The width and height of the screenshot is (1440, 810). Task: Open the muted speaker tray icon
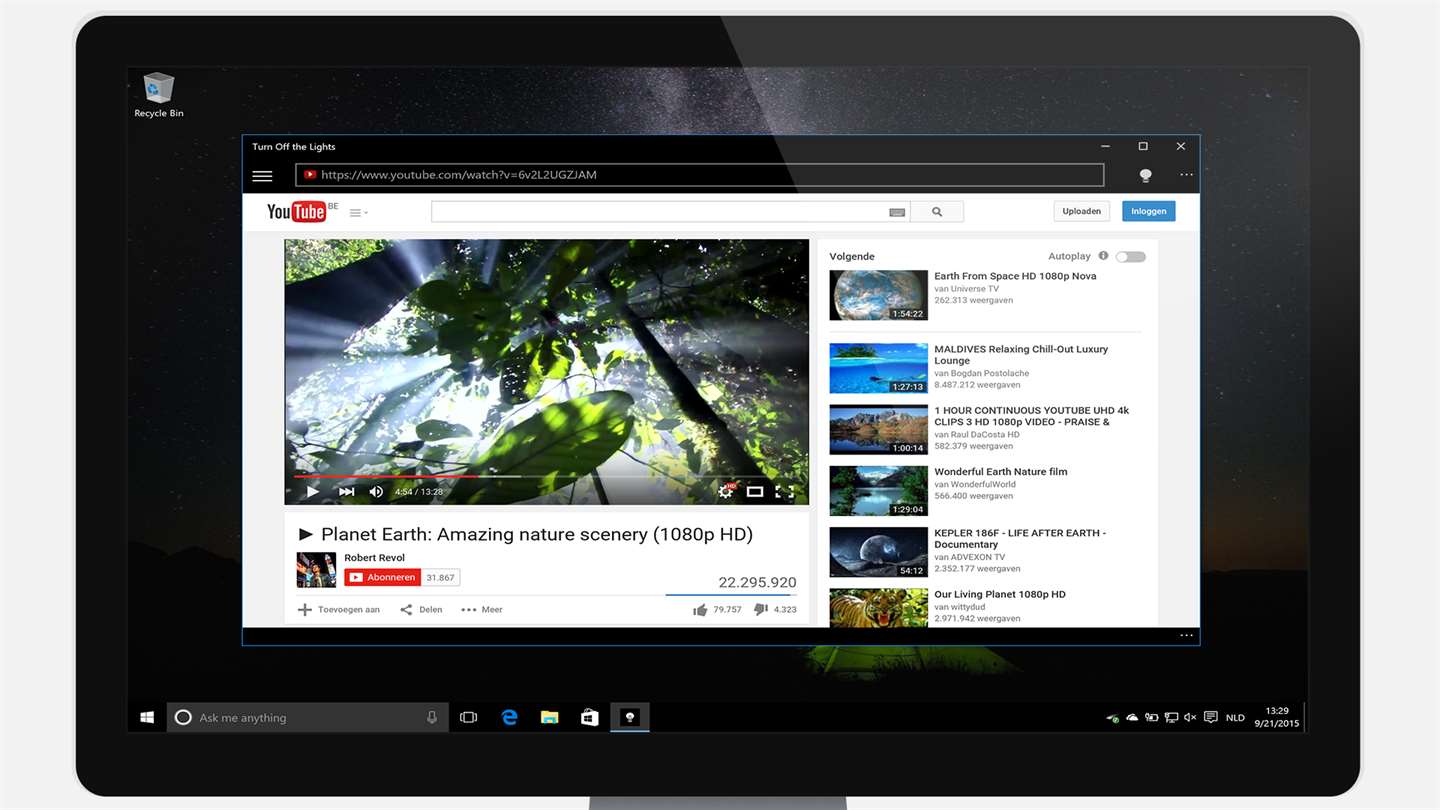pyautogui.click(x=1190, y=717)
